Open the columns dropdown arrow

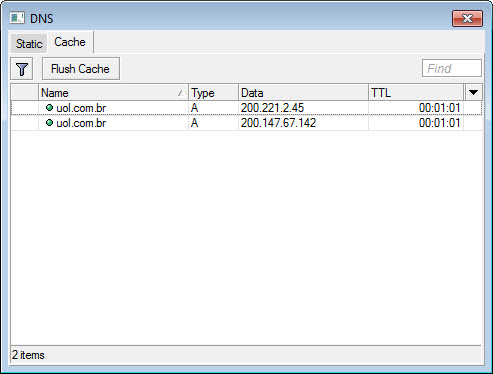point(473,92)
